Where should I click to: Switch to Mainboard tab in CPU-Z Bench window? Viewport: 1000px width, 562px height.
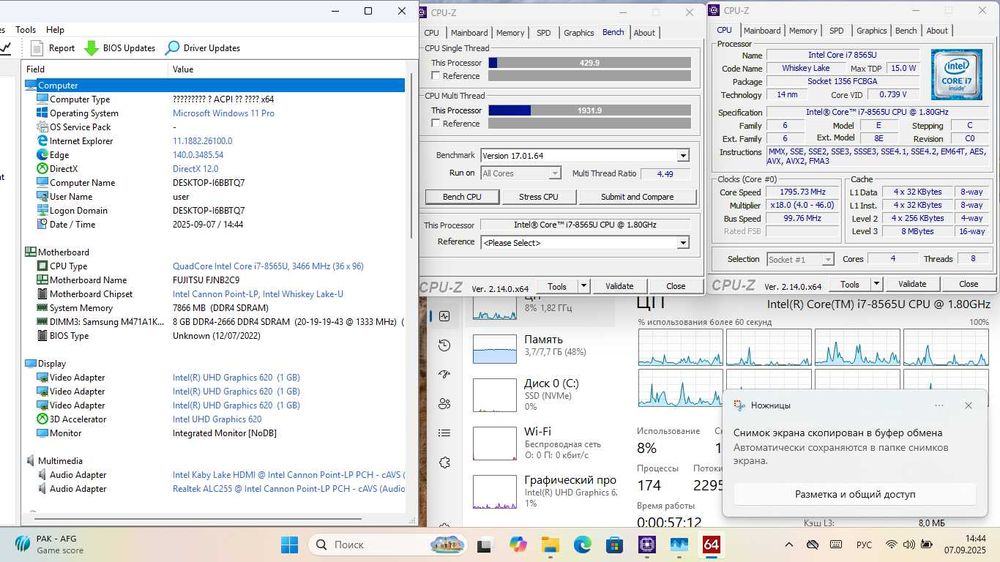click(469, 33)
